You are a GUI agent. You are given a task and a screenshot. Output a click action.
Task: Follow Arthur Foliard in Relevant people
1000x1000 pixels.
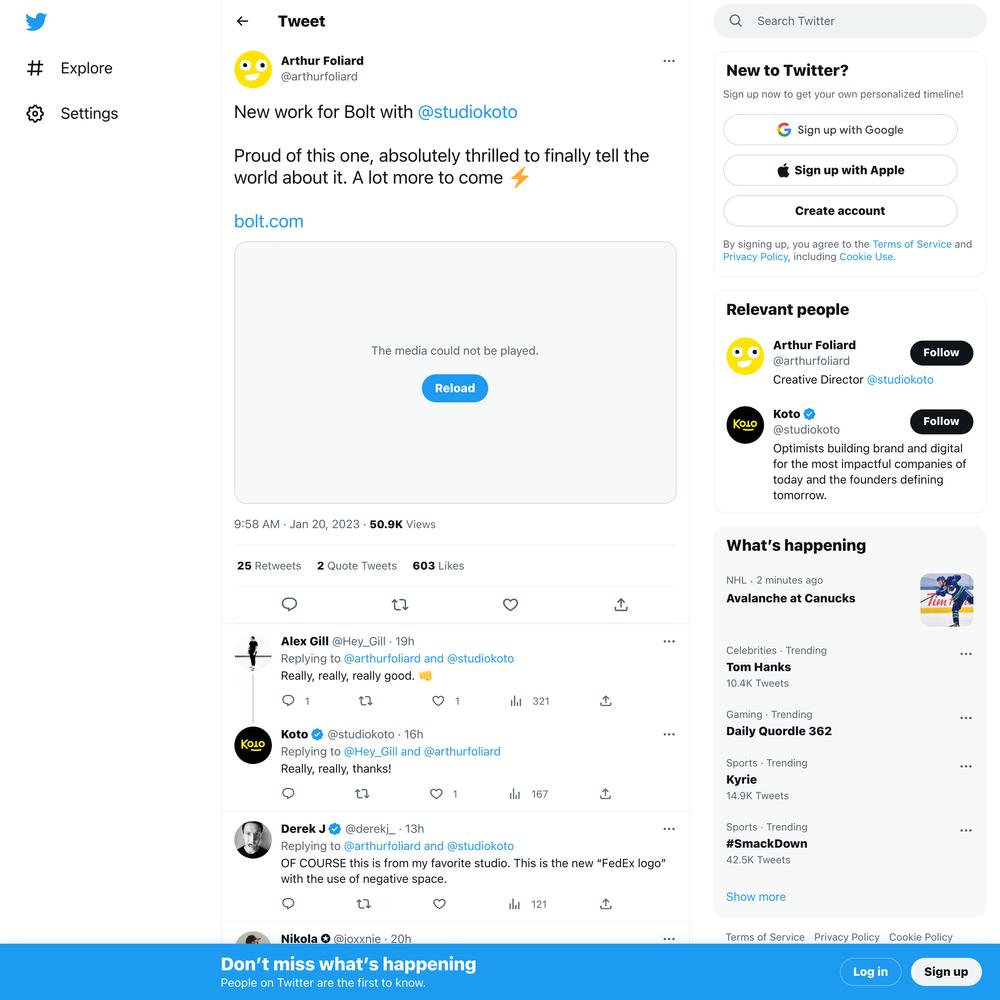[941, 353]
